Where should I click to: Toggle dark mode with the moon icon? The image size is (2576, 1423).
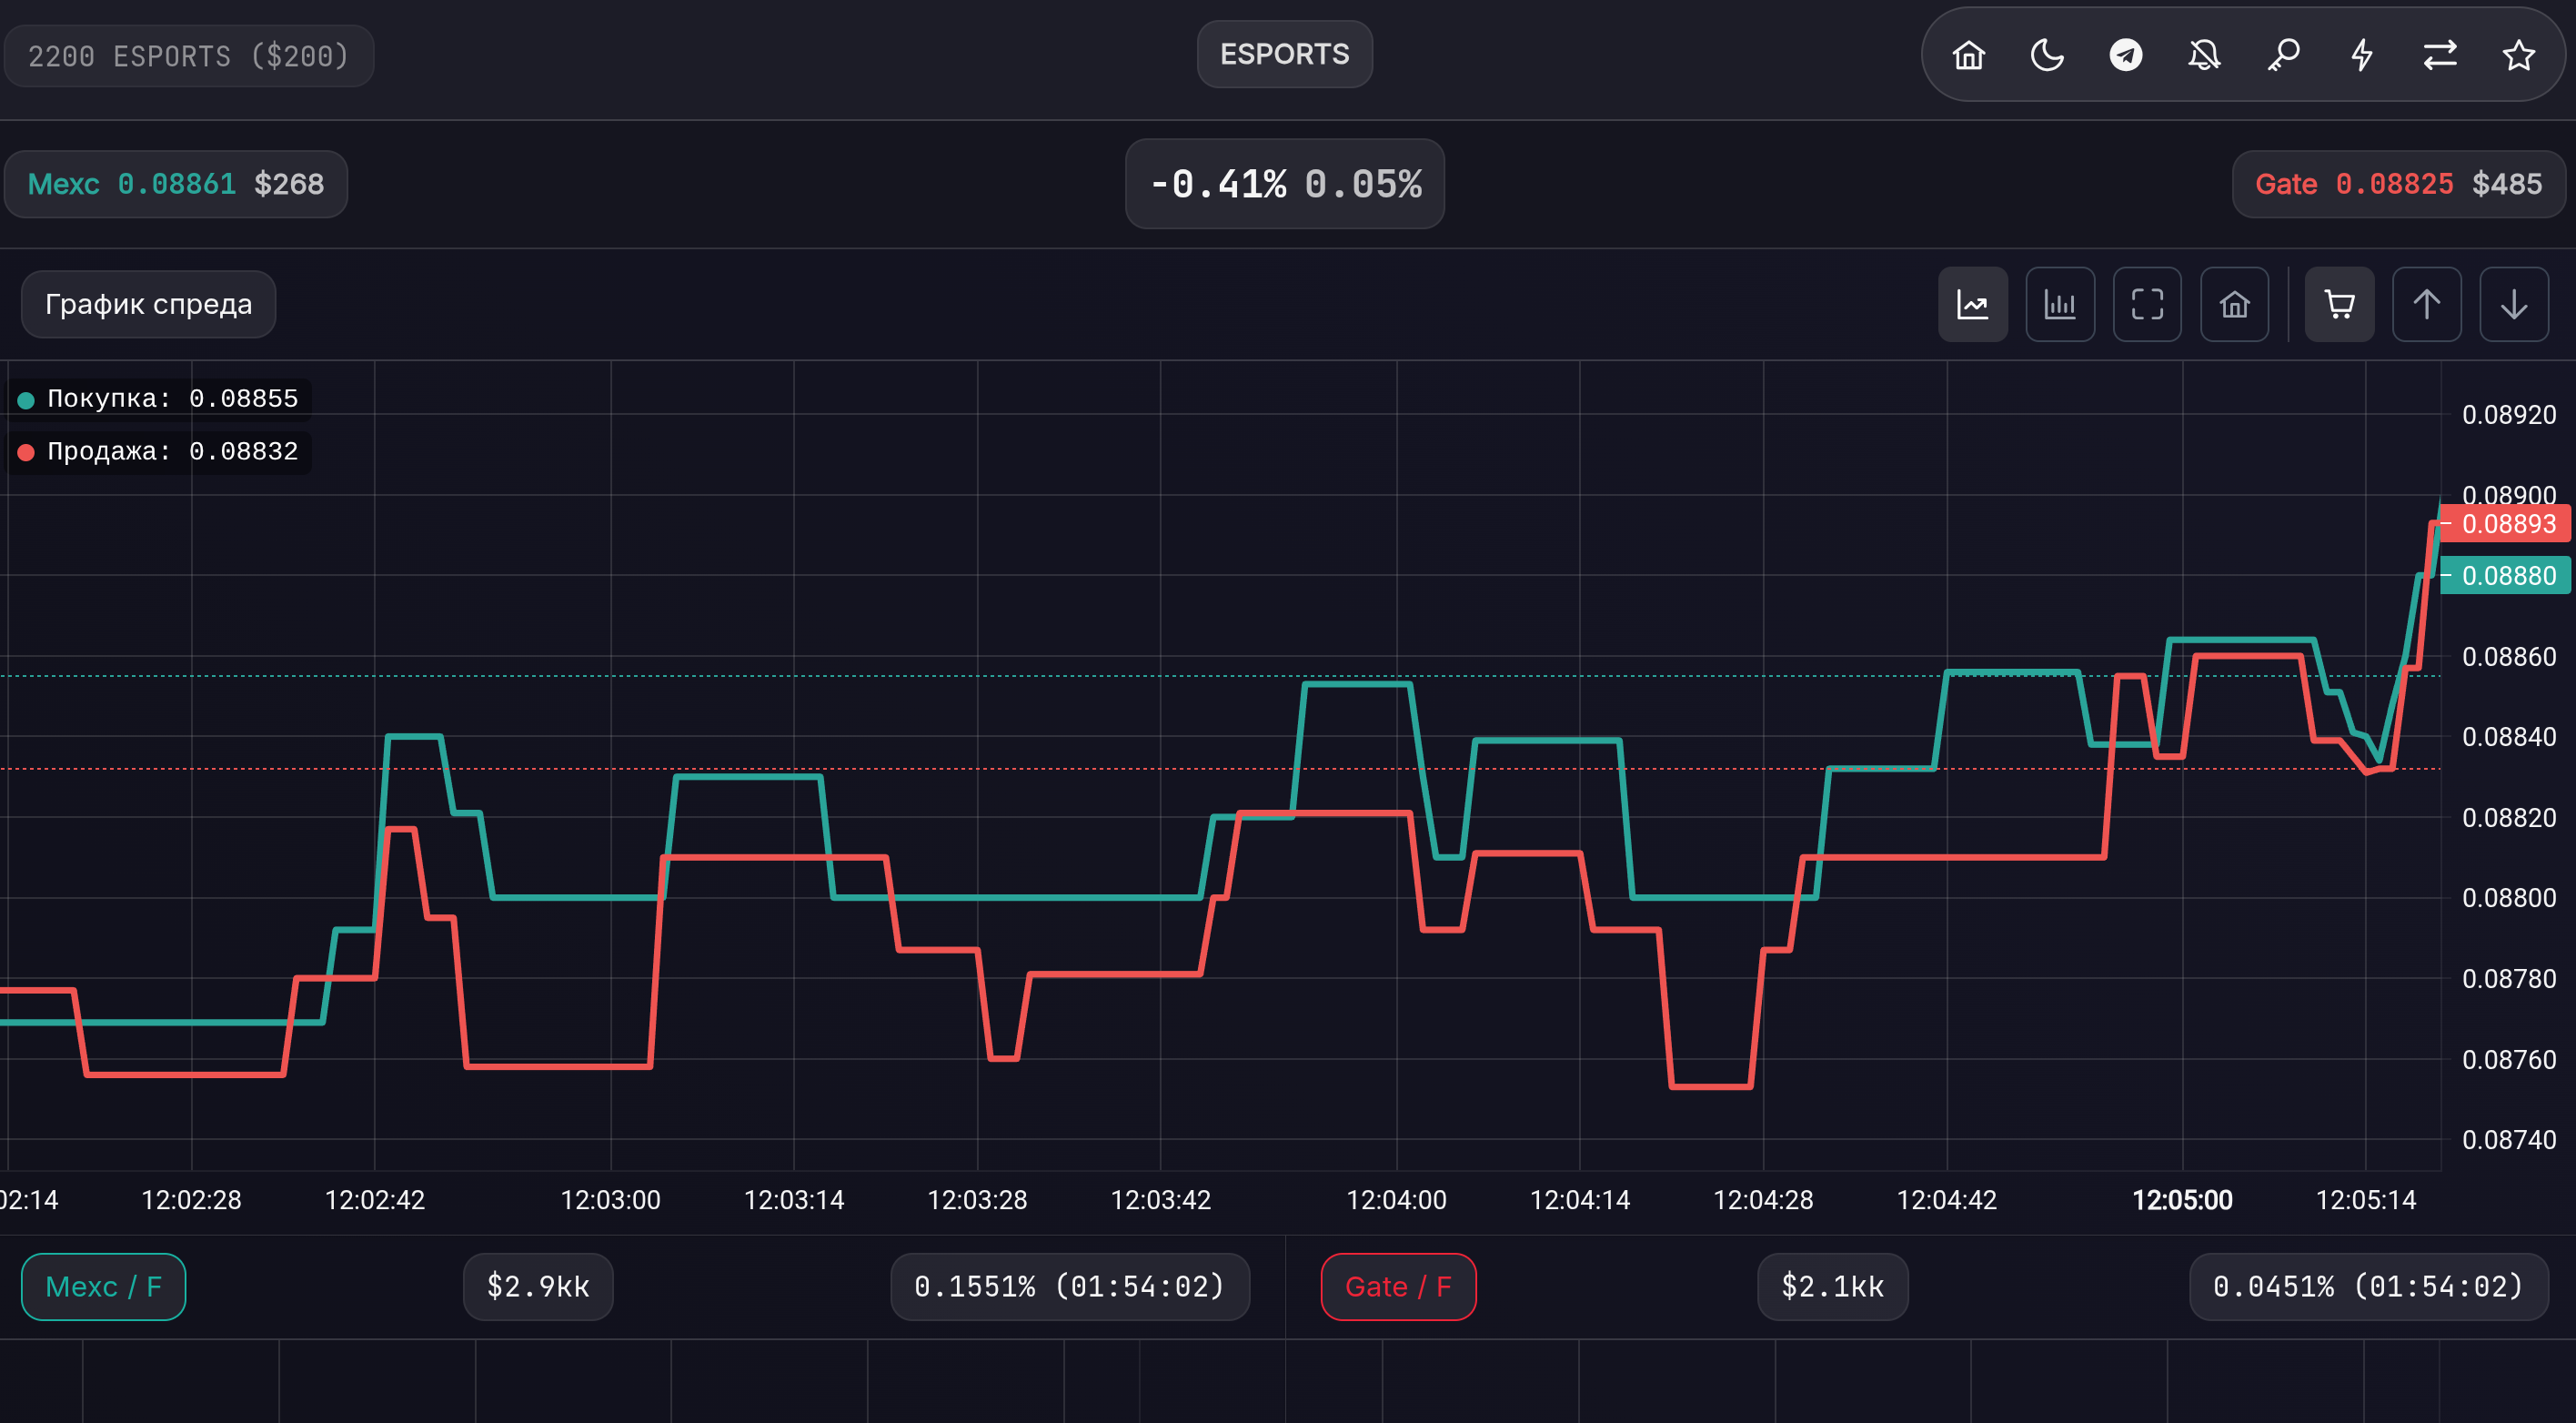[2047, 55]
